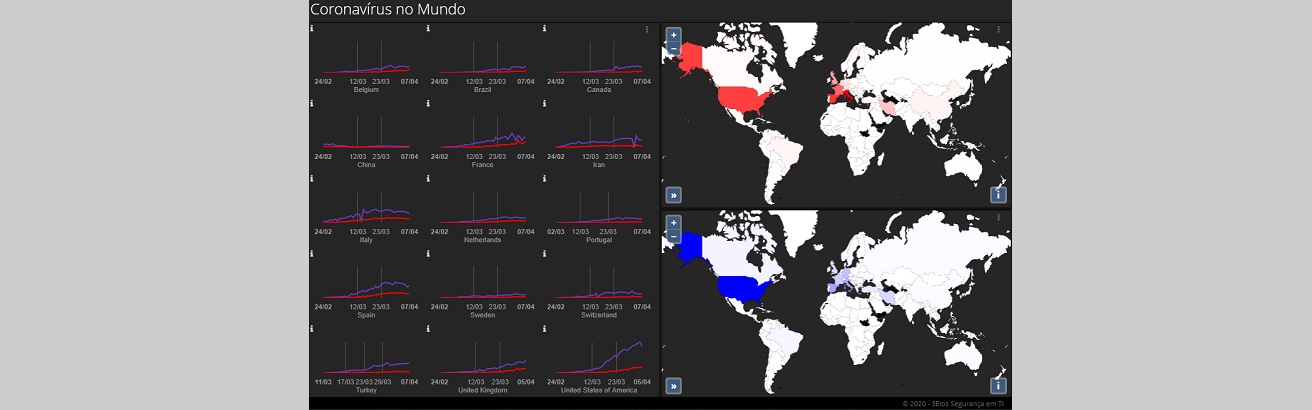Open info button on red map

[x=998, y=195]
